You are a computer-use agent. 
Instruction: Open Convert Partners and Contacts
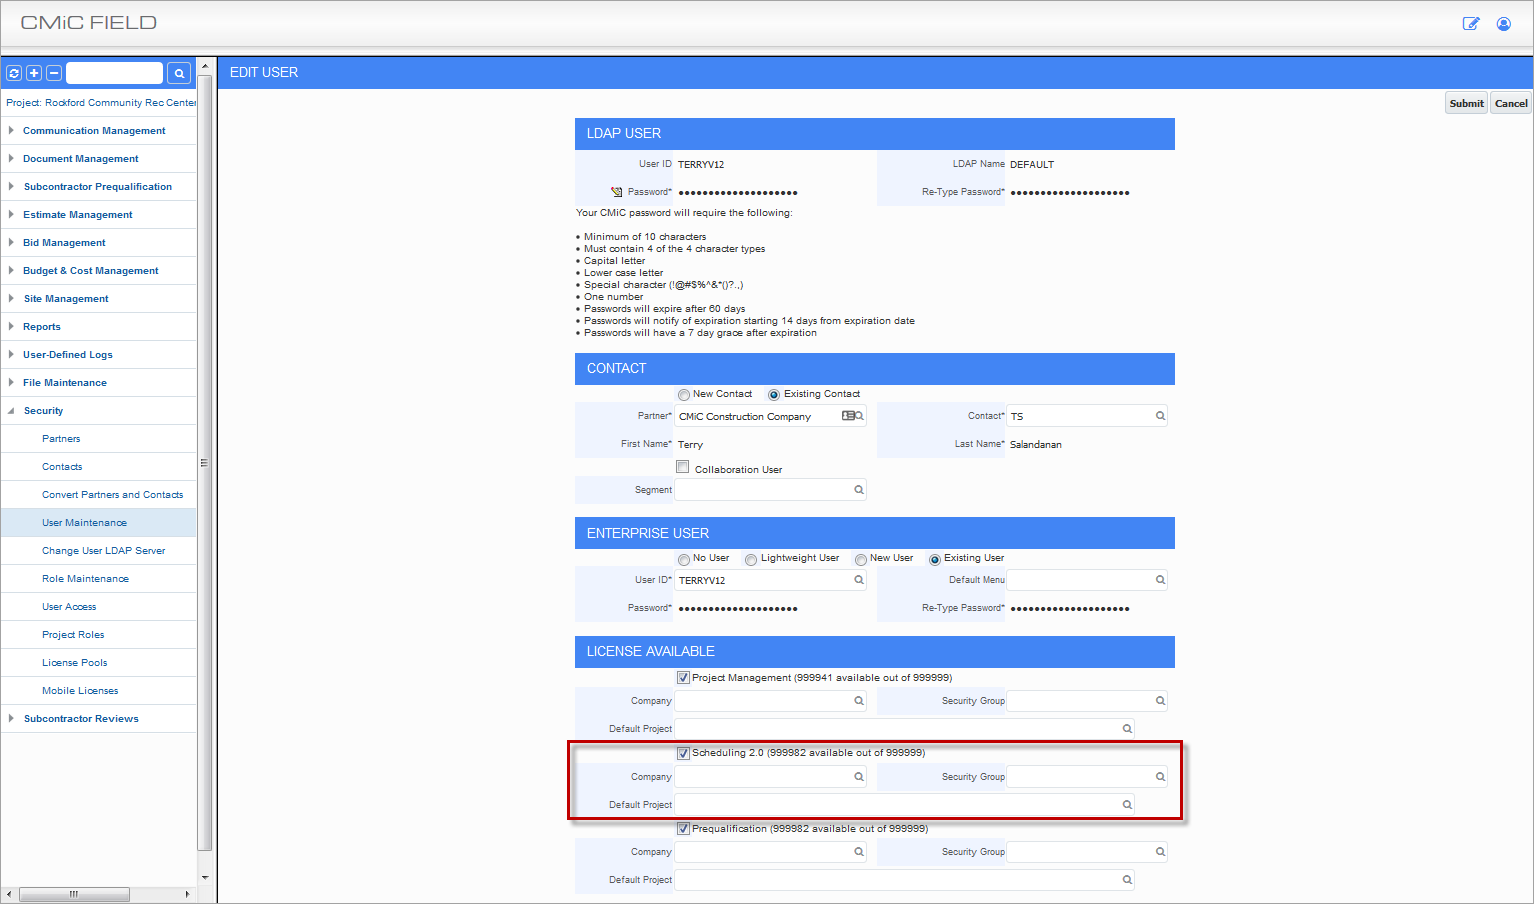tap(112, 495)
